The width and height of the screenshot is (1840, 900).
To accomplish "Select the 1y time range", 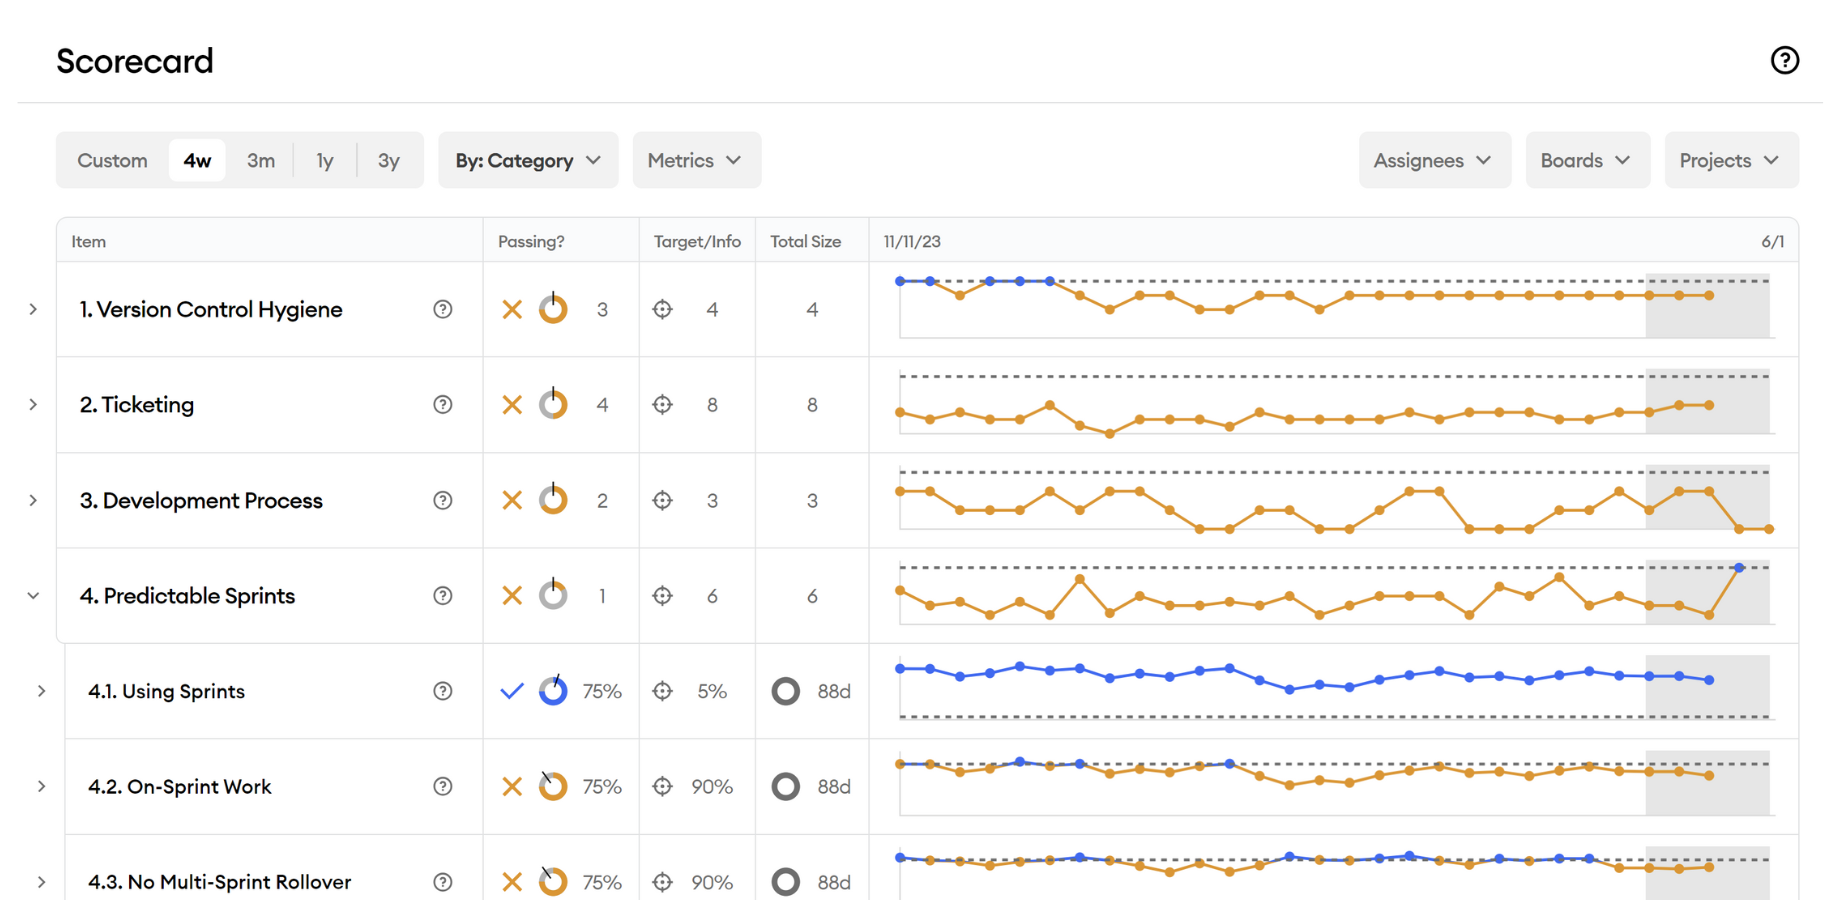I will [325, 160].
